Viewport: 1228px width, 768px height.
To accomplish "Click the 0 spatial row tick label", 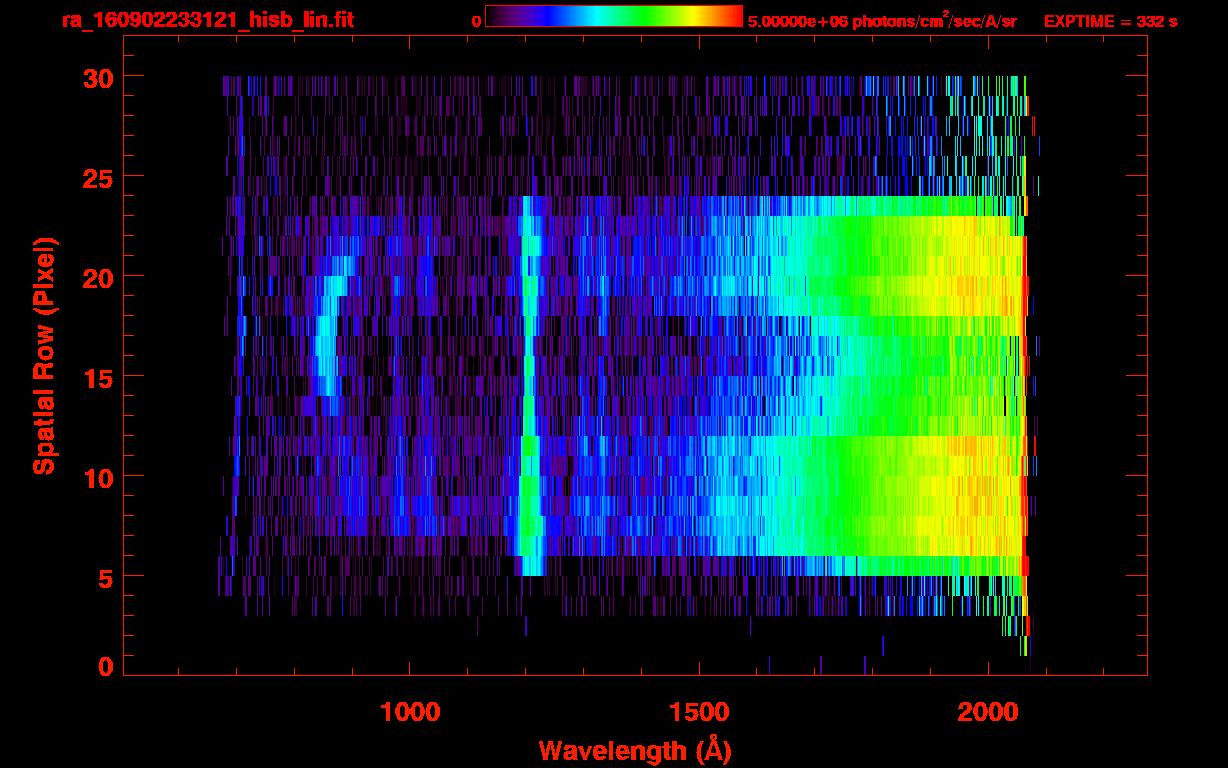I will point(104,666).
